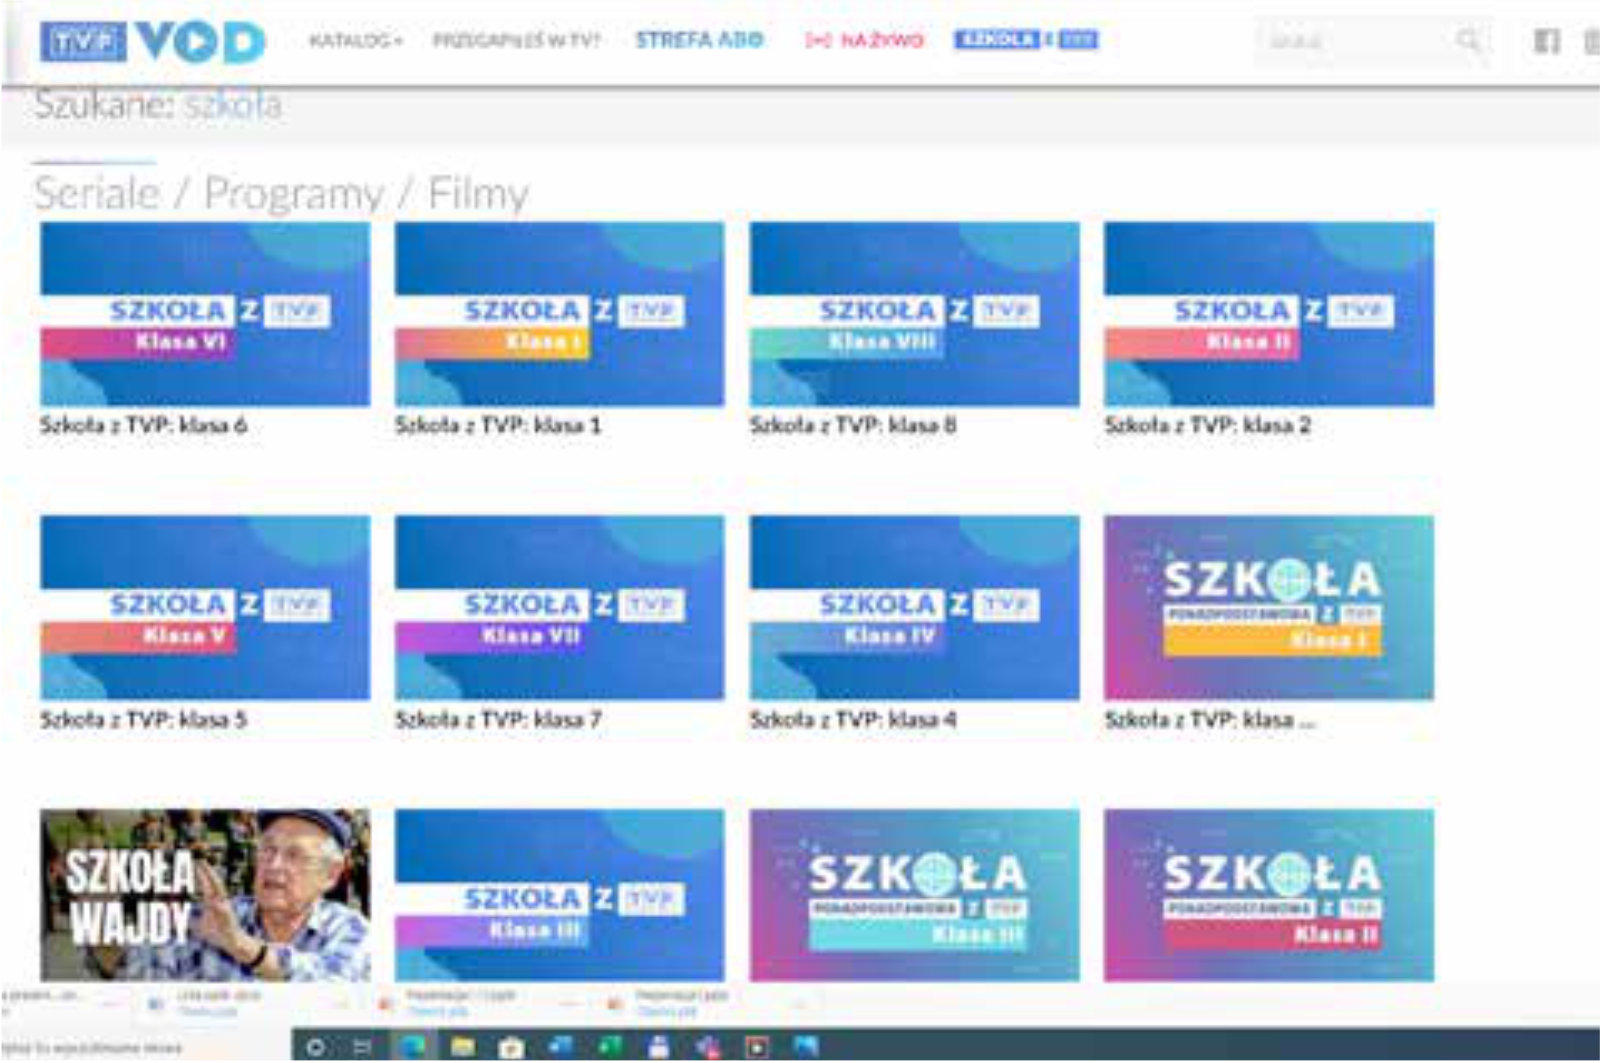Click the search magnifier icon
1600x1063 pixels.
[1467, 40]
